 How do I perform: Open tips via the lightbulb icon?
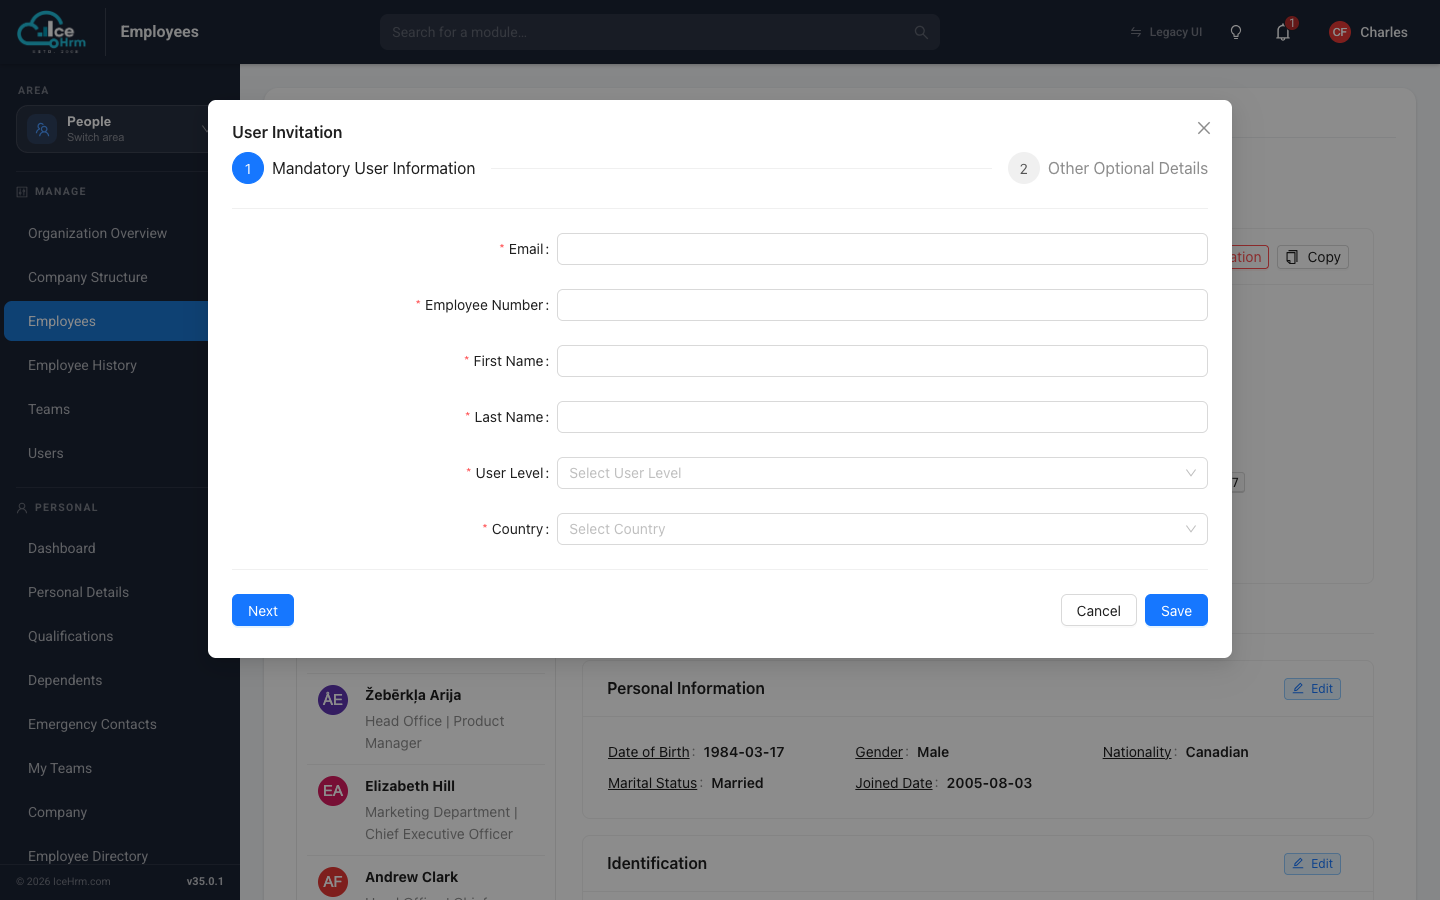pos(1236,32)
